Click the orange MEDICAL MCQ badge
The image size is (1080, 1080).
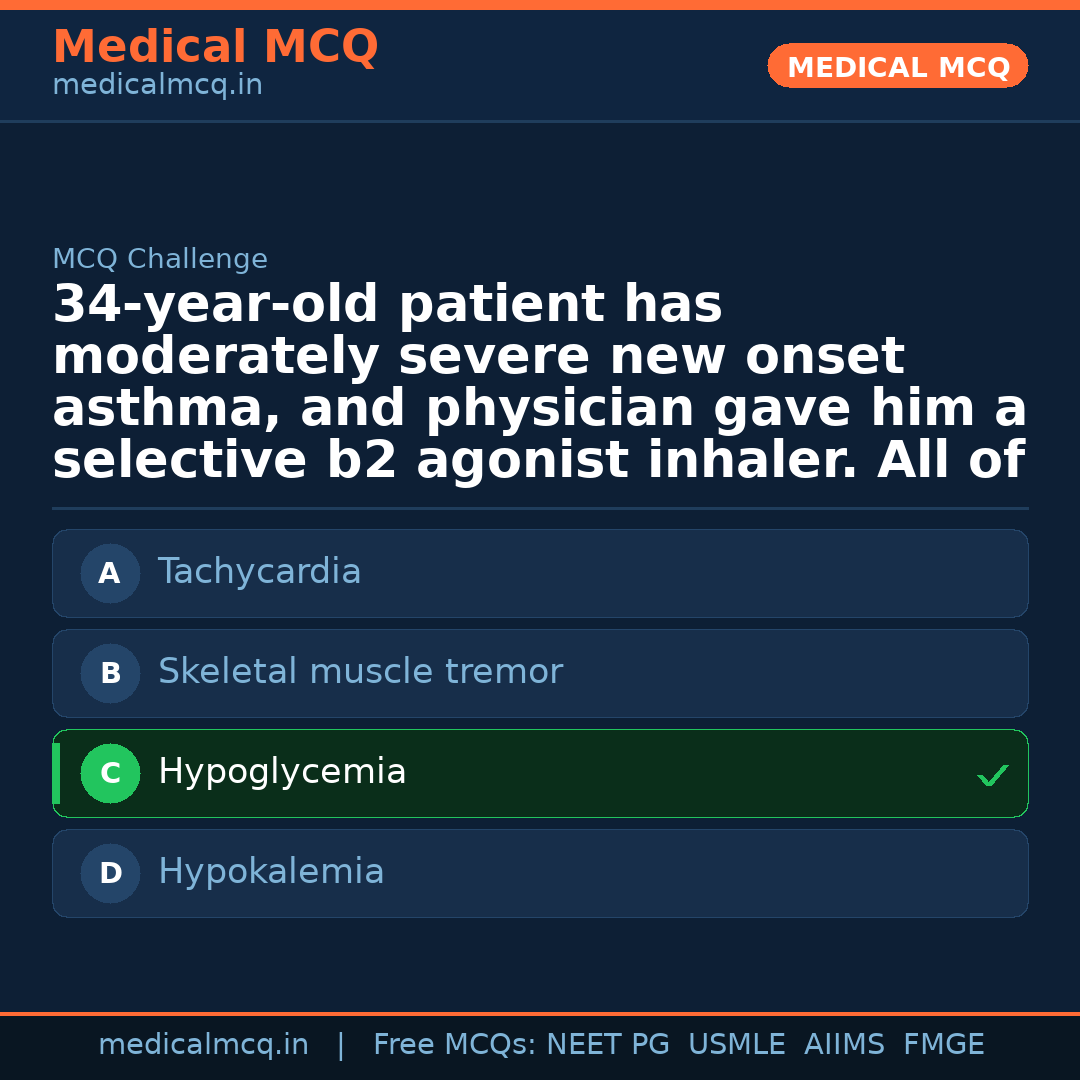pos(897,67)
